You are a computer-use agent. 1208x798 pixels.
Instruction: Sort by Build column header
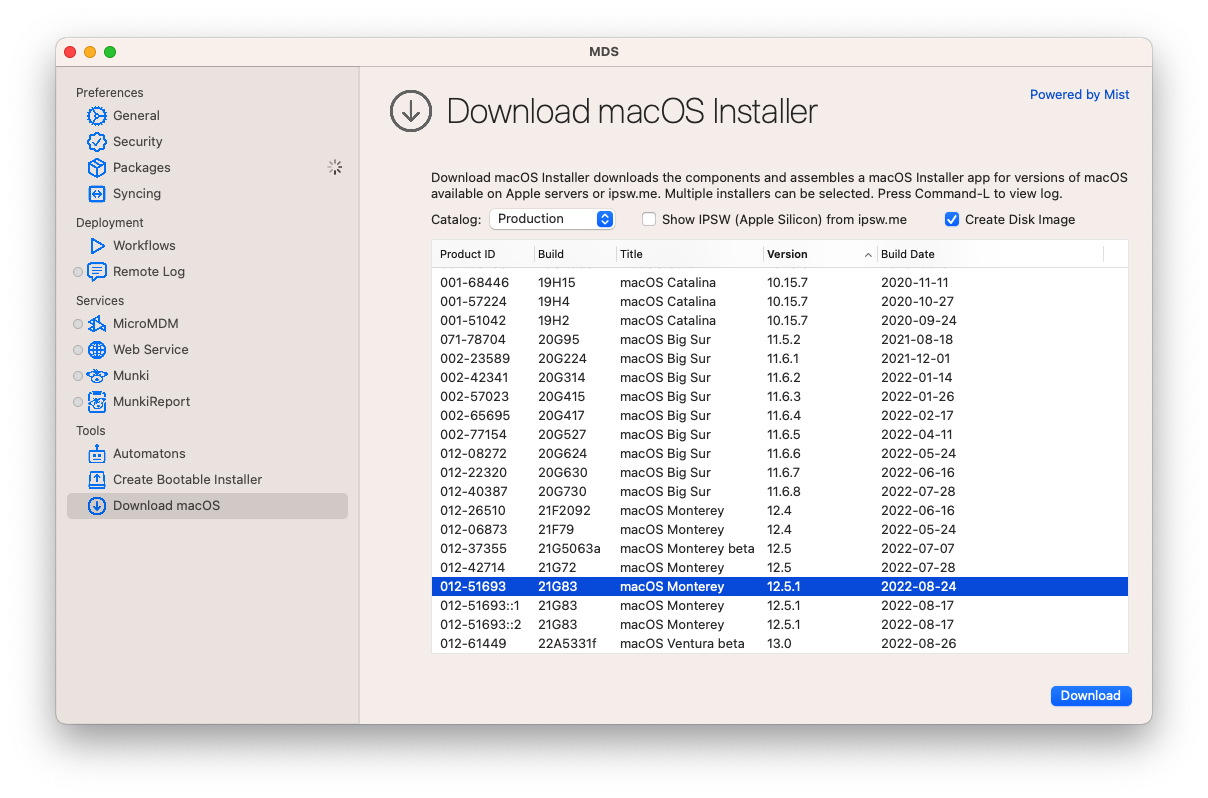[x=575, y=254]
